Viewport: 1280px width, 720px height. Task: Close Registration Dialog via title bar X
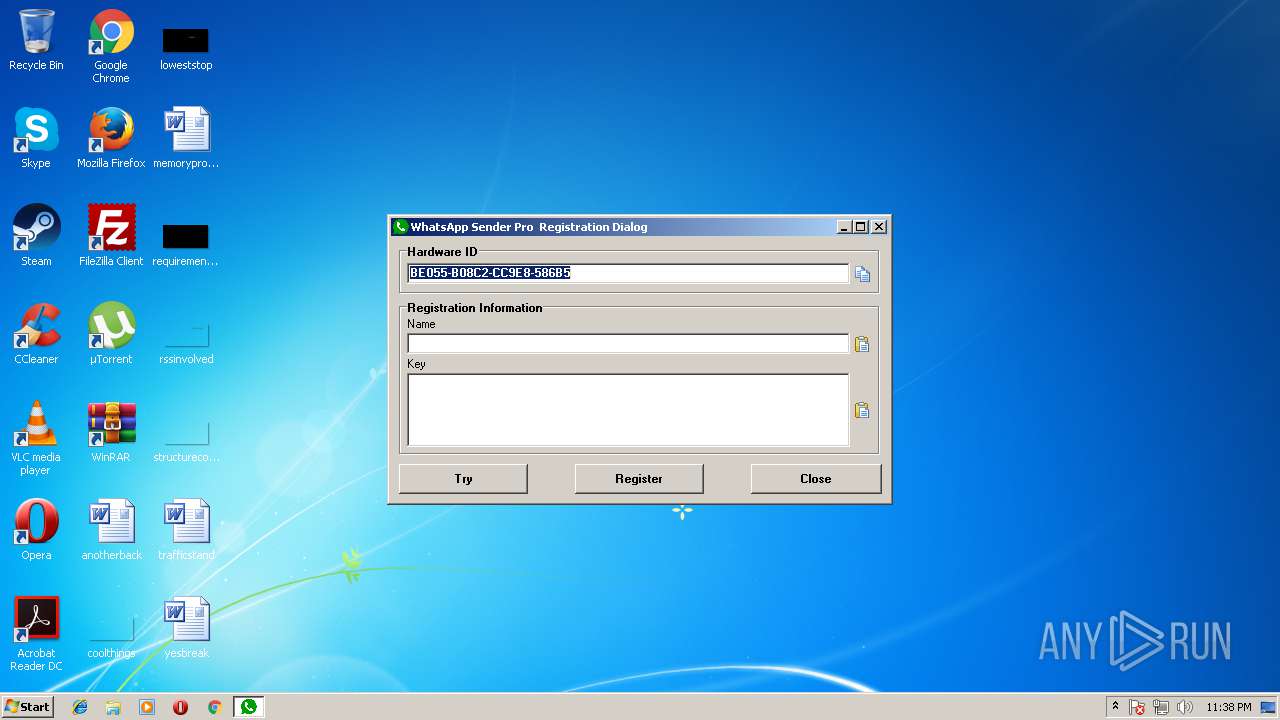coord(879,227)
